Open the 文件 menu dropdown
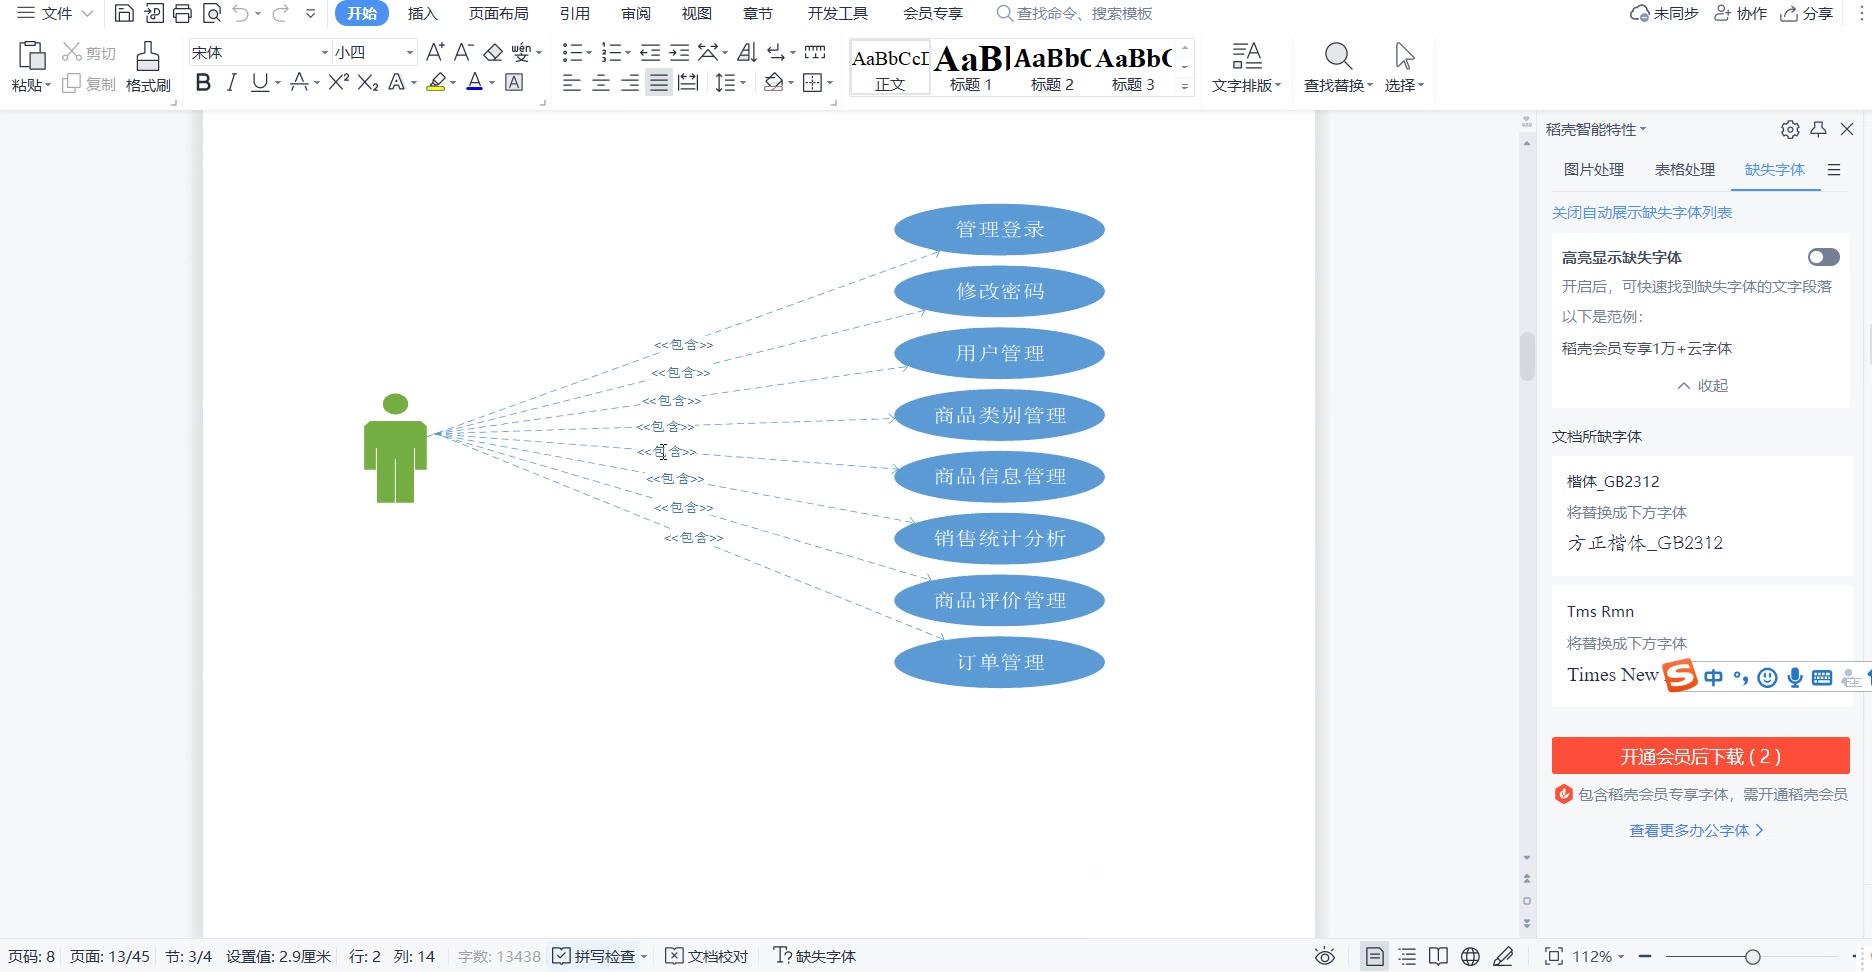 click(55, 13)
